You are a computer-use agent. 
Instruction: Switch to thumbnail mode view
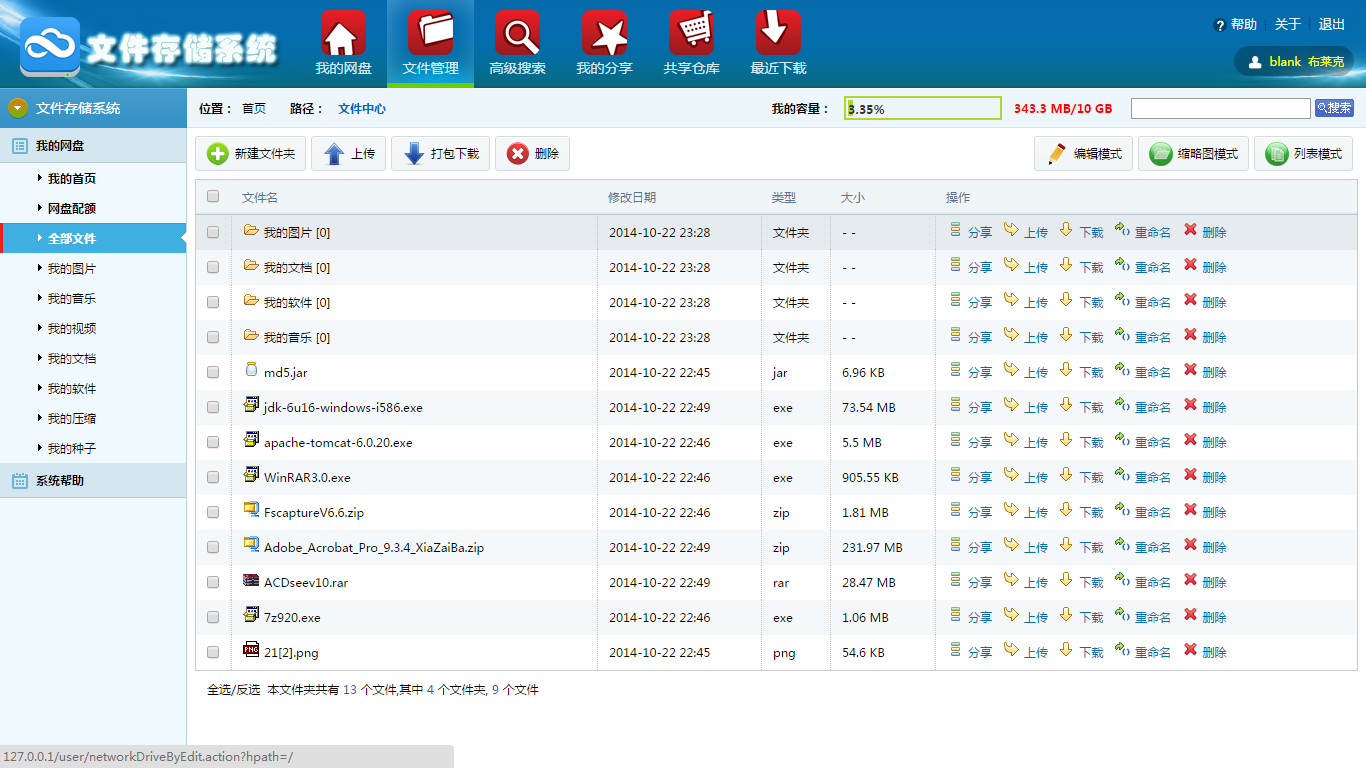(1193, 154)
